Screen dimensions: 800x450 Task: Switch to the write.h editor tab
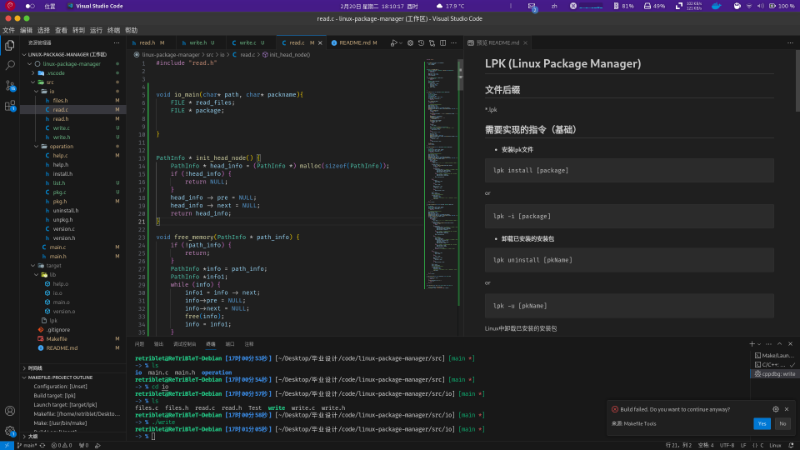[201, 43]
